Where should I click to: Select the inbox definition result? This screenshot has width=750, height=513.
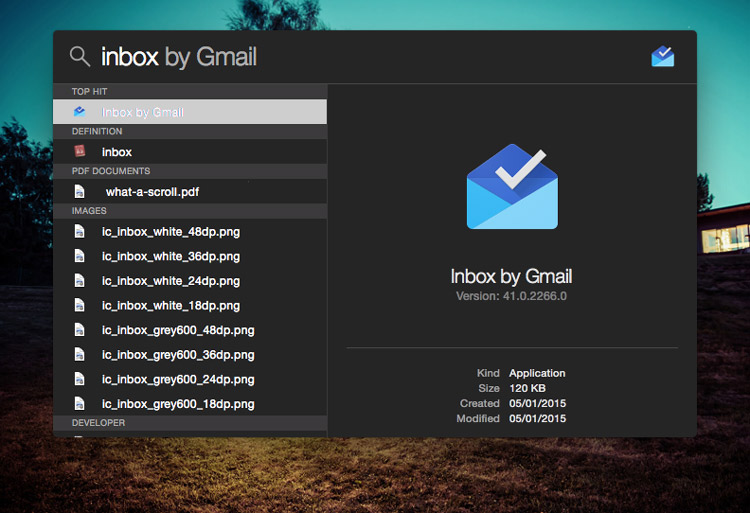click(x=117, y=152)
